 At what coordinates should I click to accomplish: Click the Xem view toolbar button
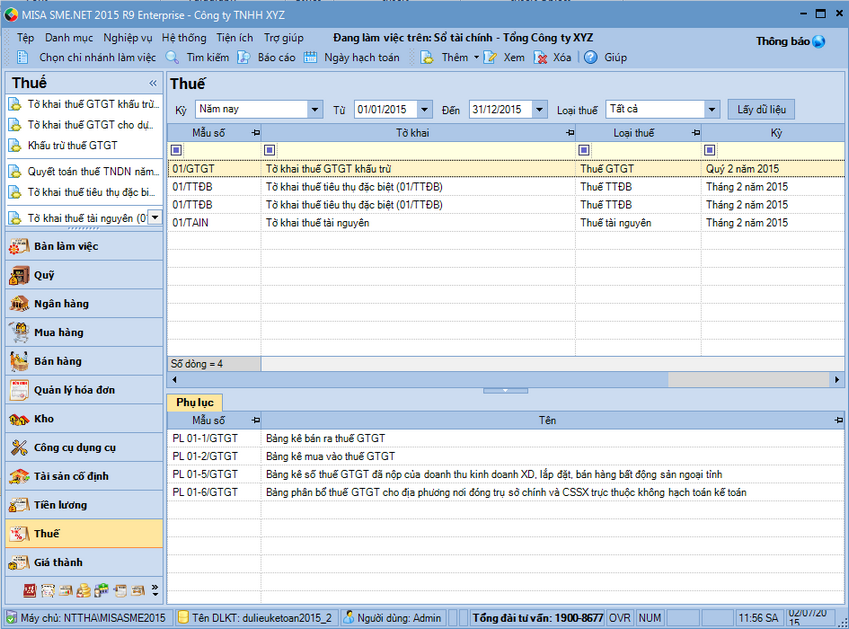tap(504, 57)
